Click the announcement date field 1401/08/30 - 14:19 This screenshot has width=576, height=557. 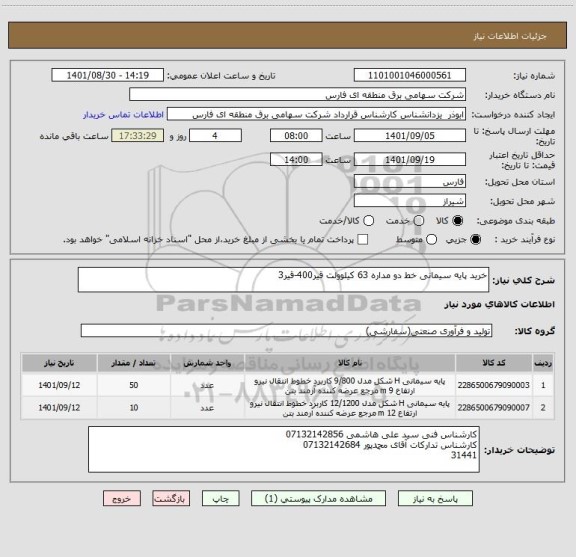tap(108, 75)
